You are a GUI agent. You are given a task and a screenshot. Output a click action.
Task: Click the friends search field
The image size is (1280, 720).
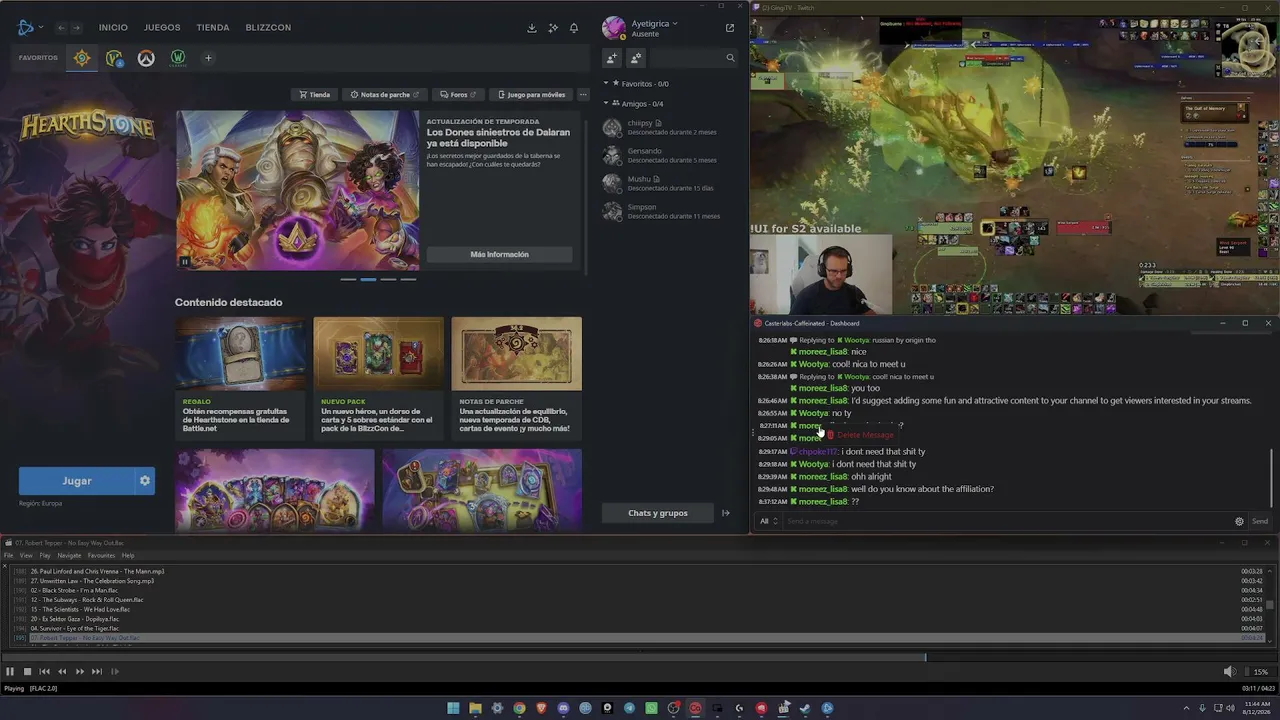[693, 58]
